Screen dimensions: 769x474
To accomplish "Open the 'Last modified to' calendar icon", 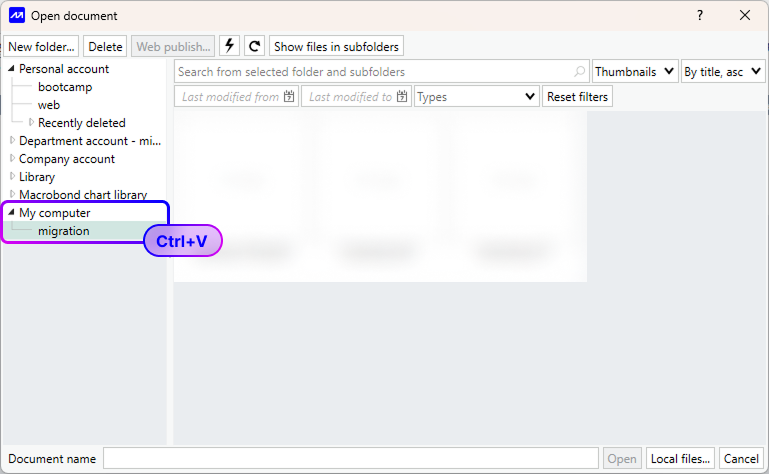I will click(x=402, y=97).
